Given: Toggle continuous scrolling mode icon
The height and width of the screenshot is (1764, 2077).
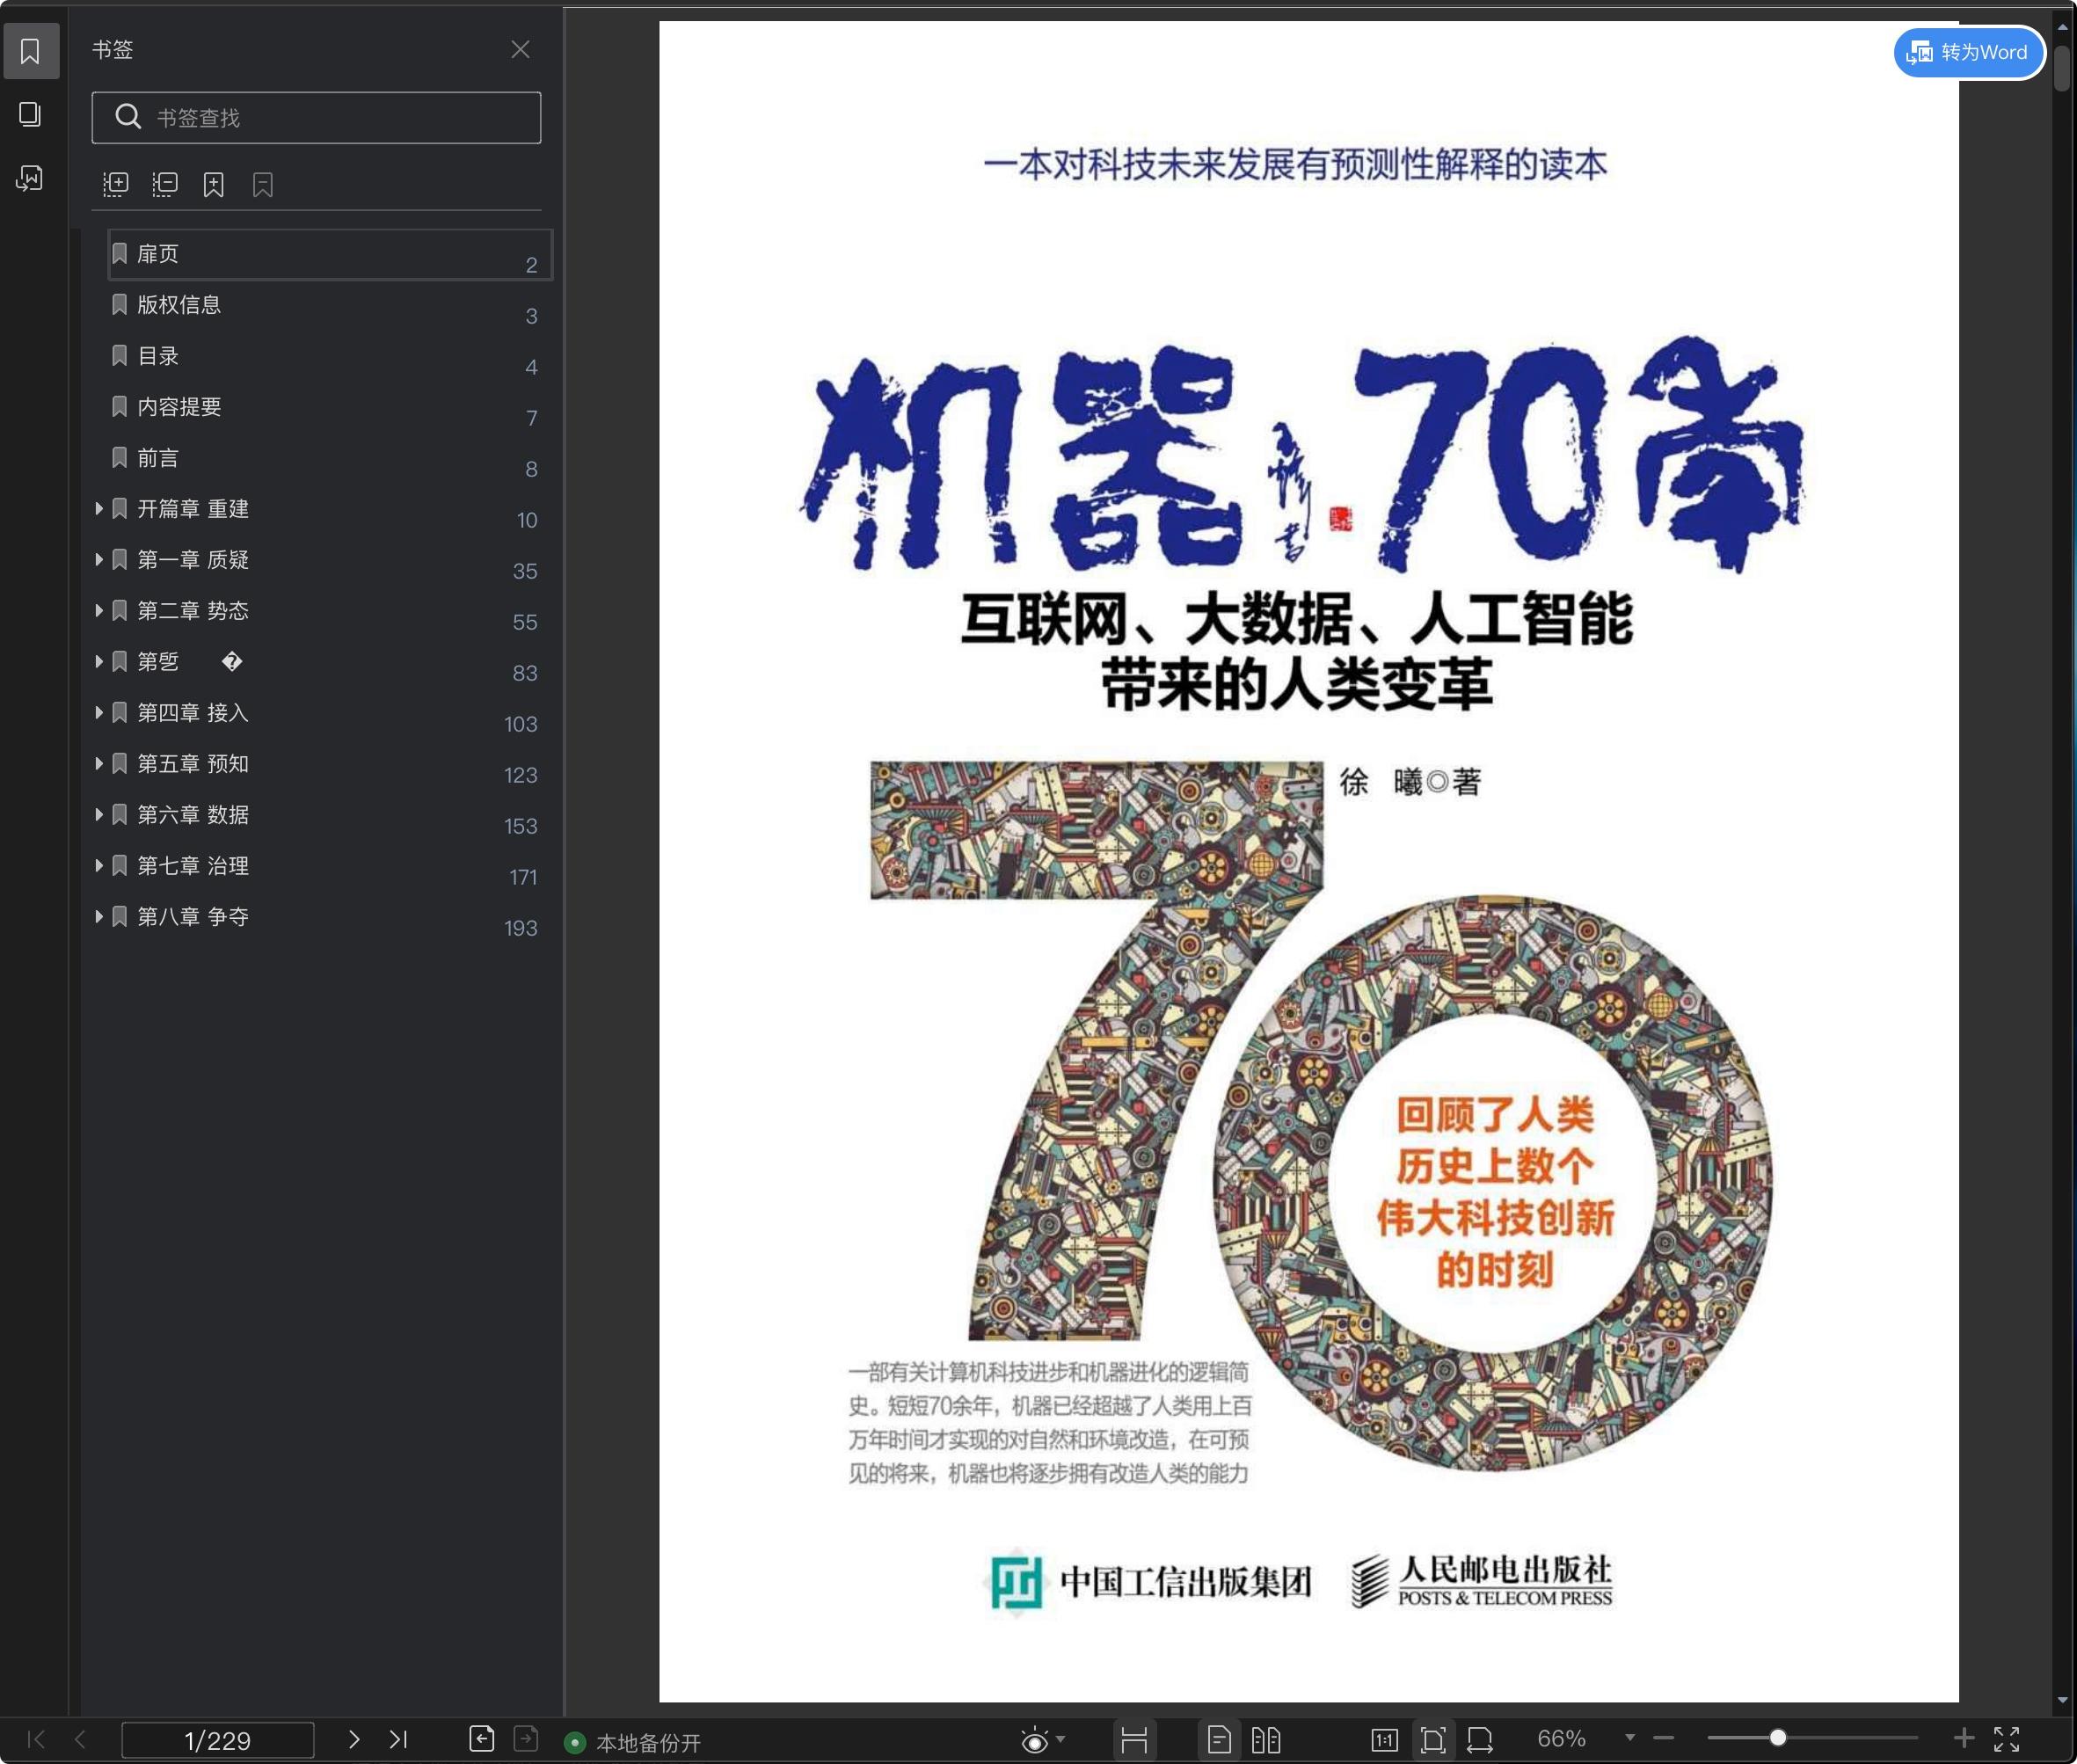Looking at the screenshot, I should [1134, 1740].
